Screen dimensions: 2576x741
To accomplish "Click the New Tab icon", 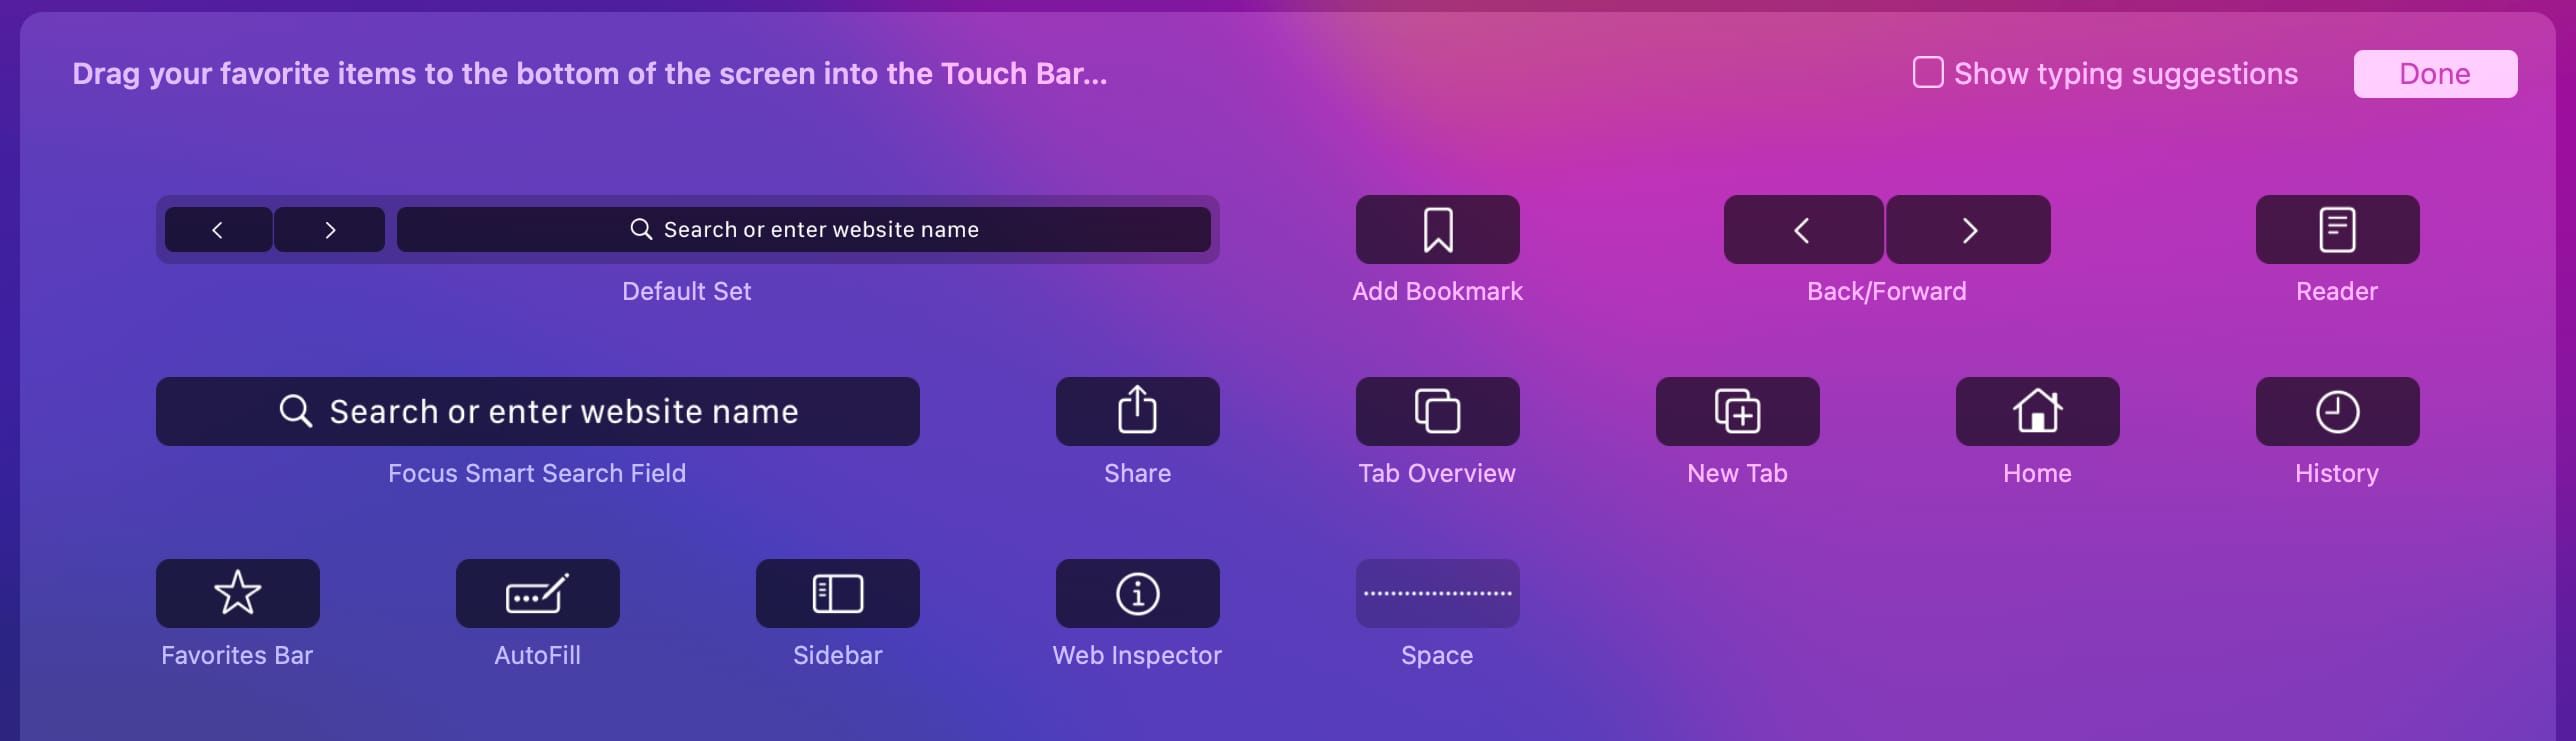I will pos(1737,412).
